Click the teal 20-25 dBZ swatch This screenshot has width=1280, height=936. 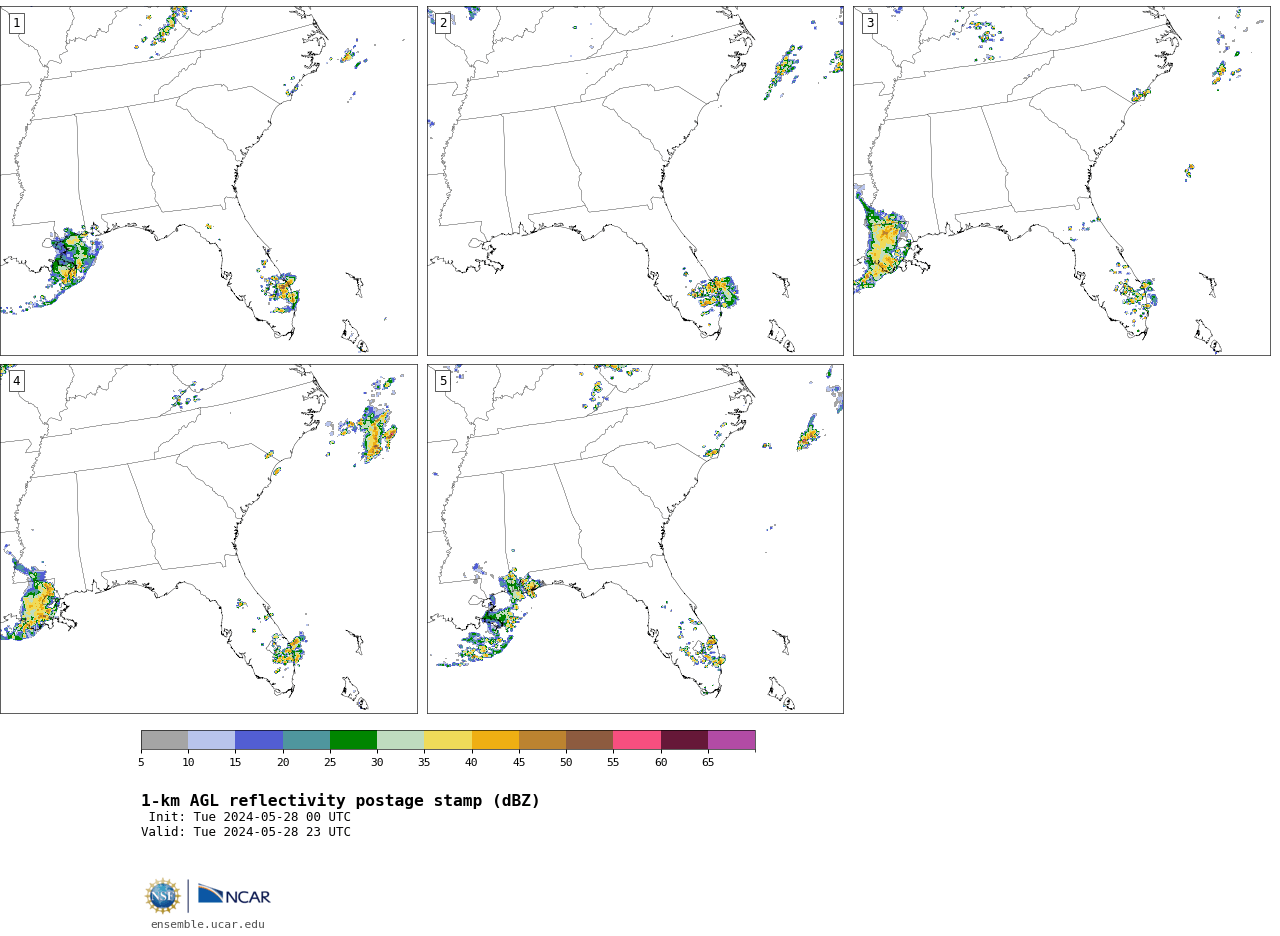pyautogui.click(x=306, y=740)
